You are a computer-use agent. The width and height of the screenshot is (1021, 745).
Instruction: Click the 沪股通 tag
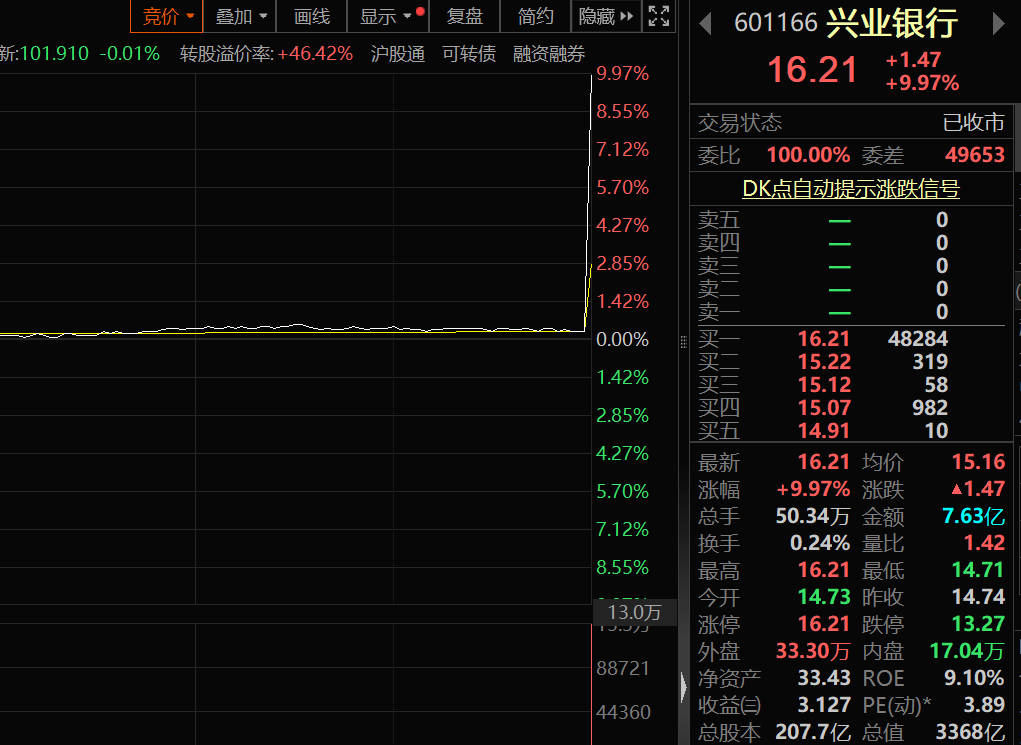(397, 53)
